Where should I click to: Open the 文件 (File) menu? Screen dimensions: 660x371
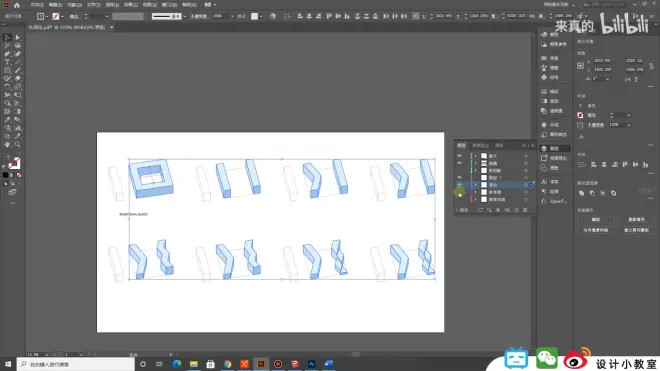[37, 5]
